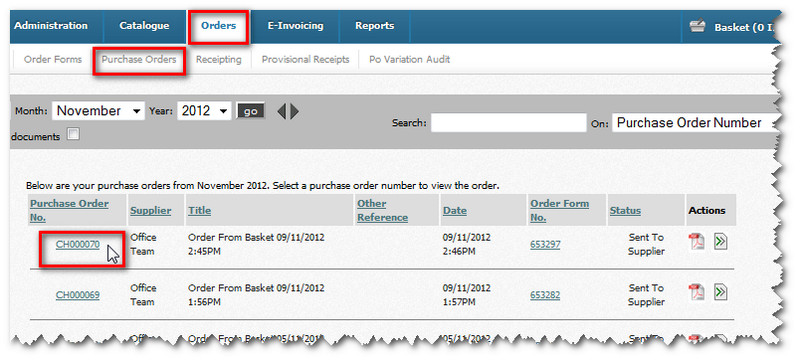Click green arrow action icon for CH000069

(x=720, y=292)
